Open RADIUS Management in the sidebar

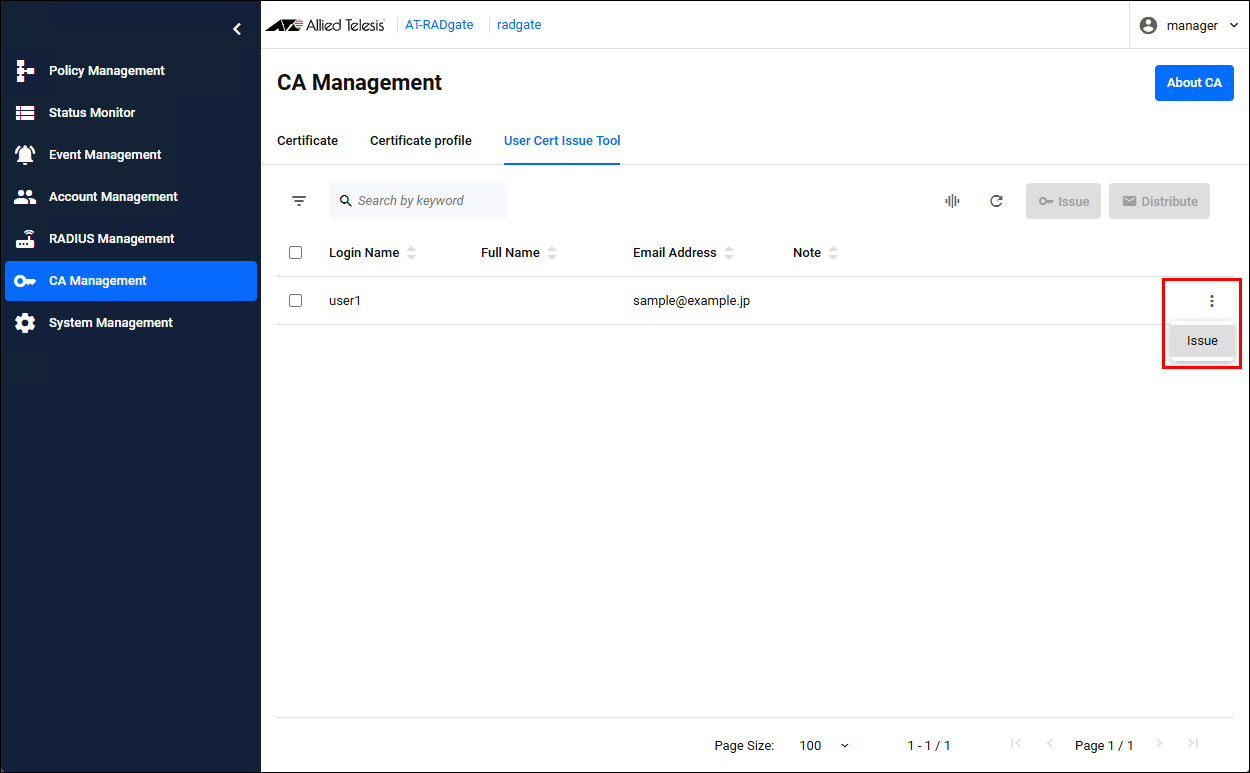tap(131, 239)
